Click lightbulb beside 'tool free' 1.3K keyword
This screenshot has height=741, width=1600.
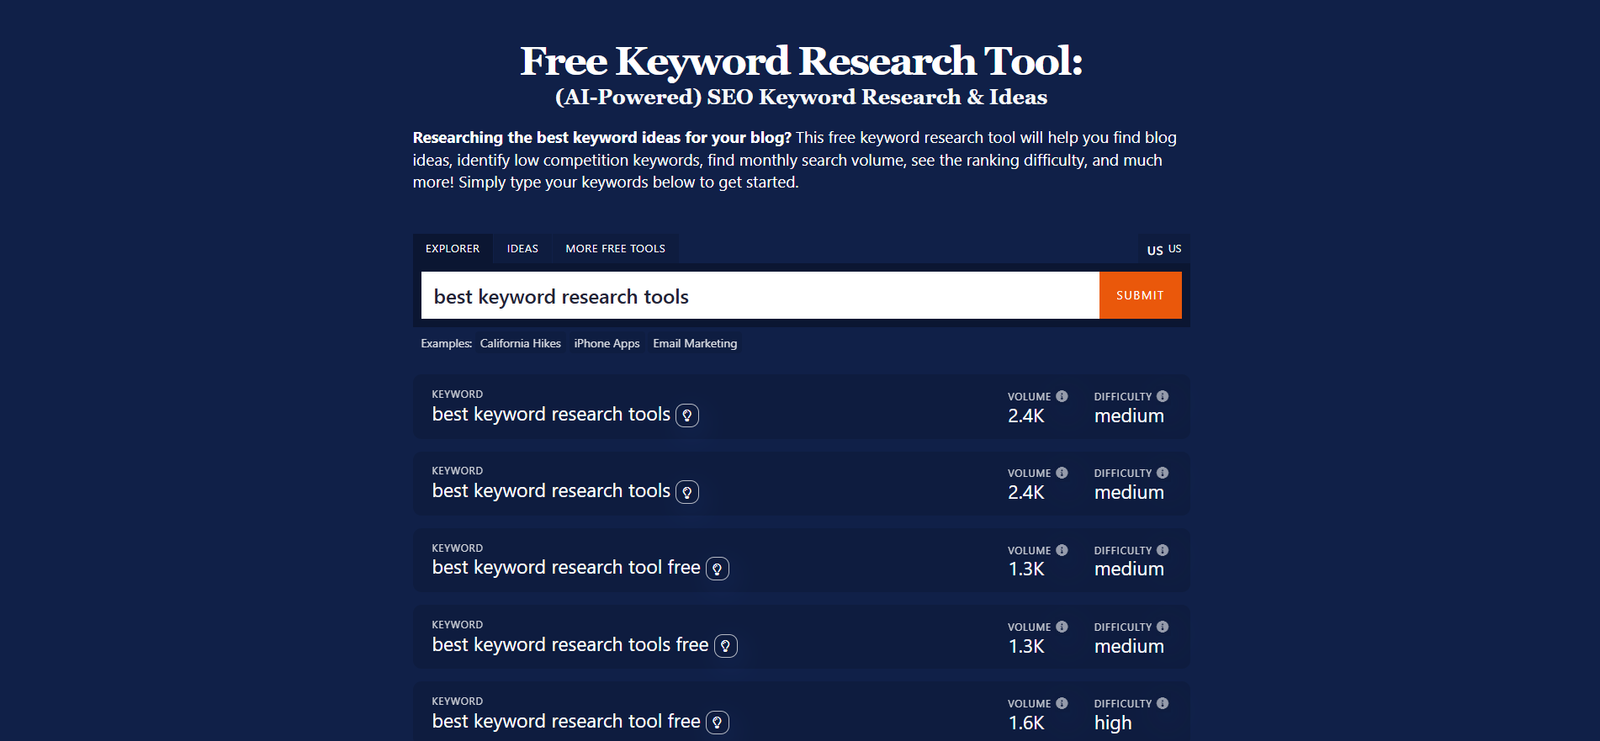pyautogui.click(x=717, y=569)
